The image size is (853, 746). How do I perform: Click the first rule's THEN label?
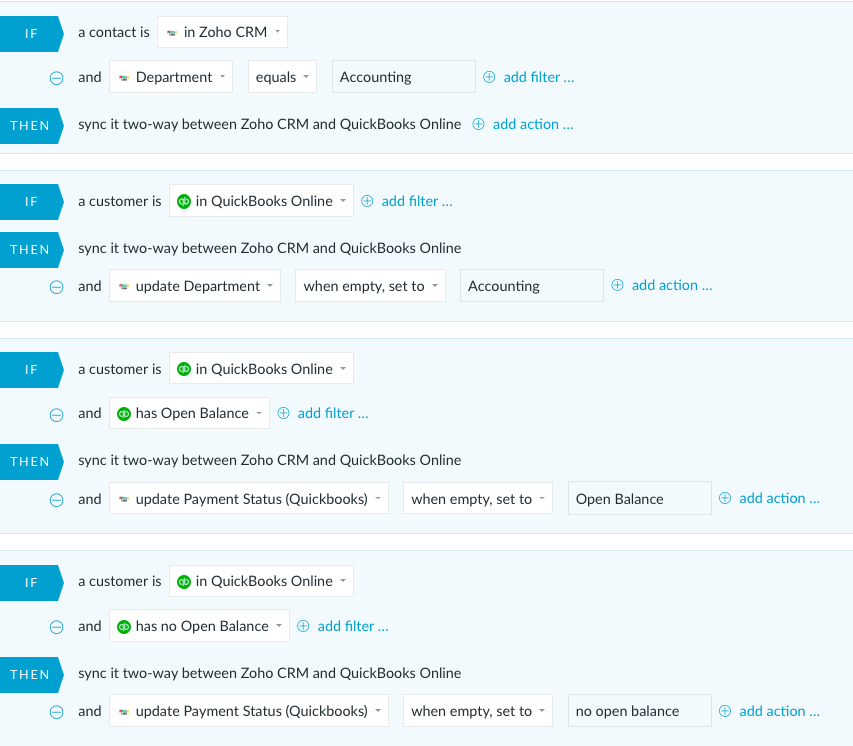pyautogui.click(x=30, y=126)
